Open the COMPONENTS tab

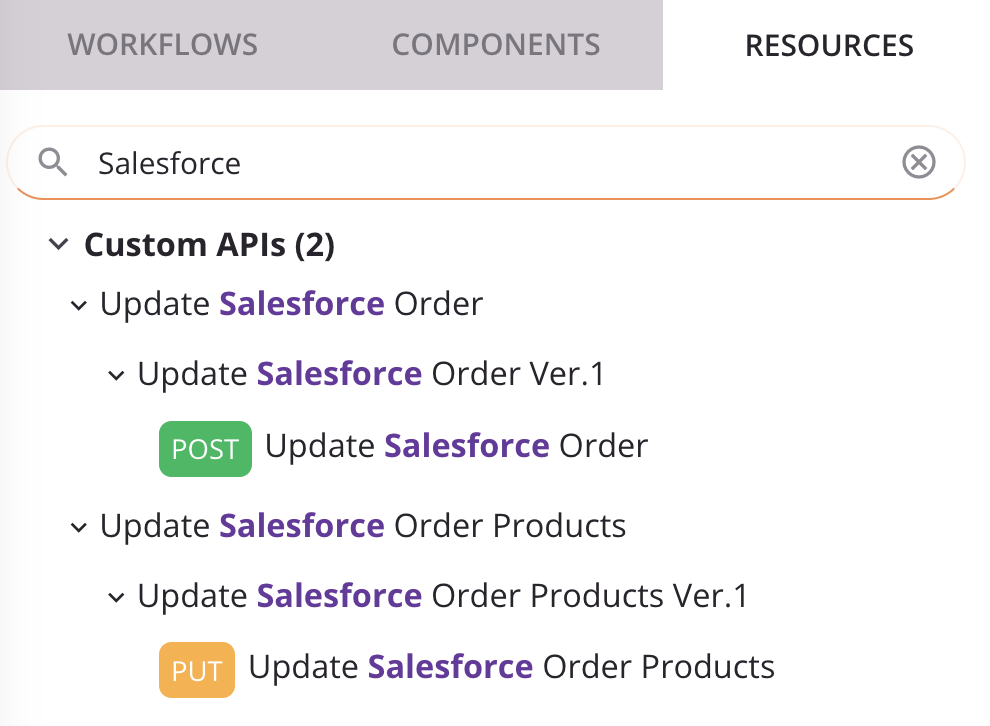496,45
